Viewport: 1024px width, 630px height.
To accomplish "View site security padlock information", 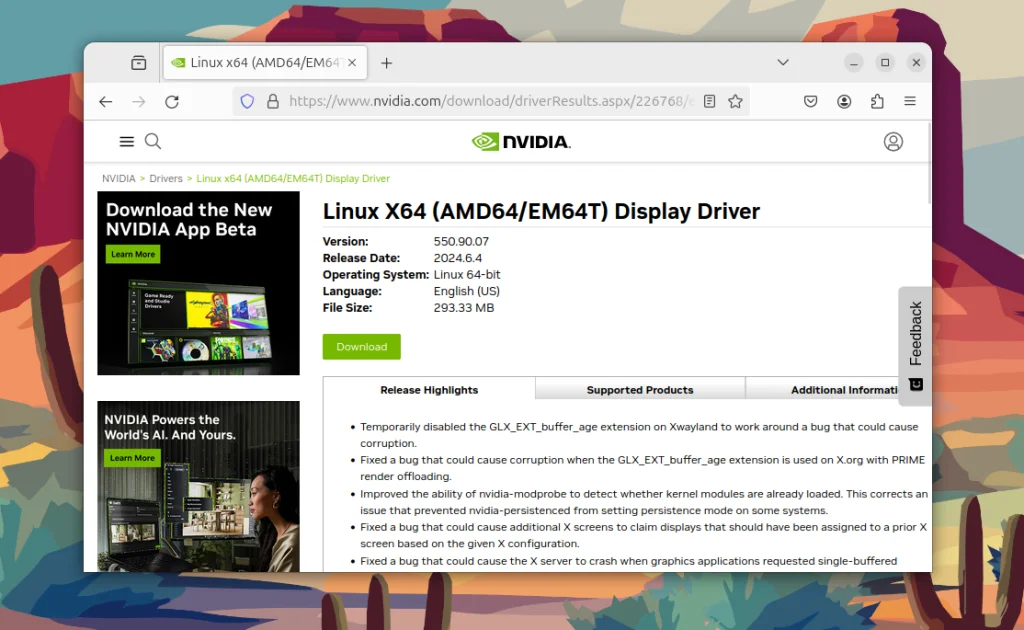I will click(x=273, y=101).
